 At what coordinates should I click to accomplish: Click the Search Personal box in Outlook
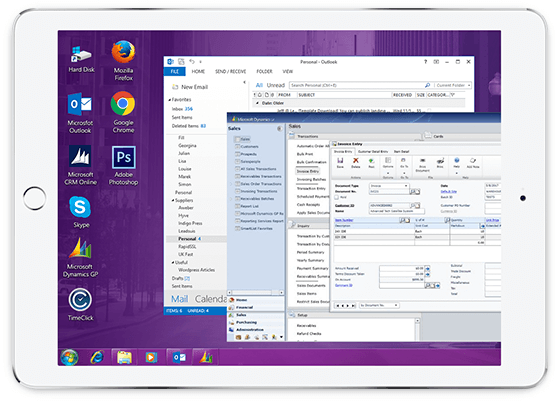(x=357, y=85)
